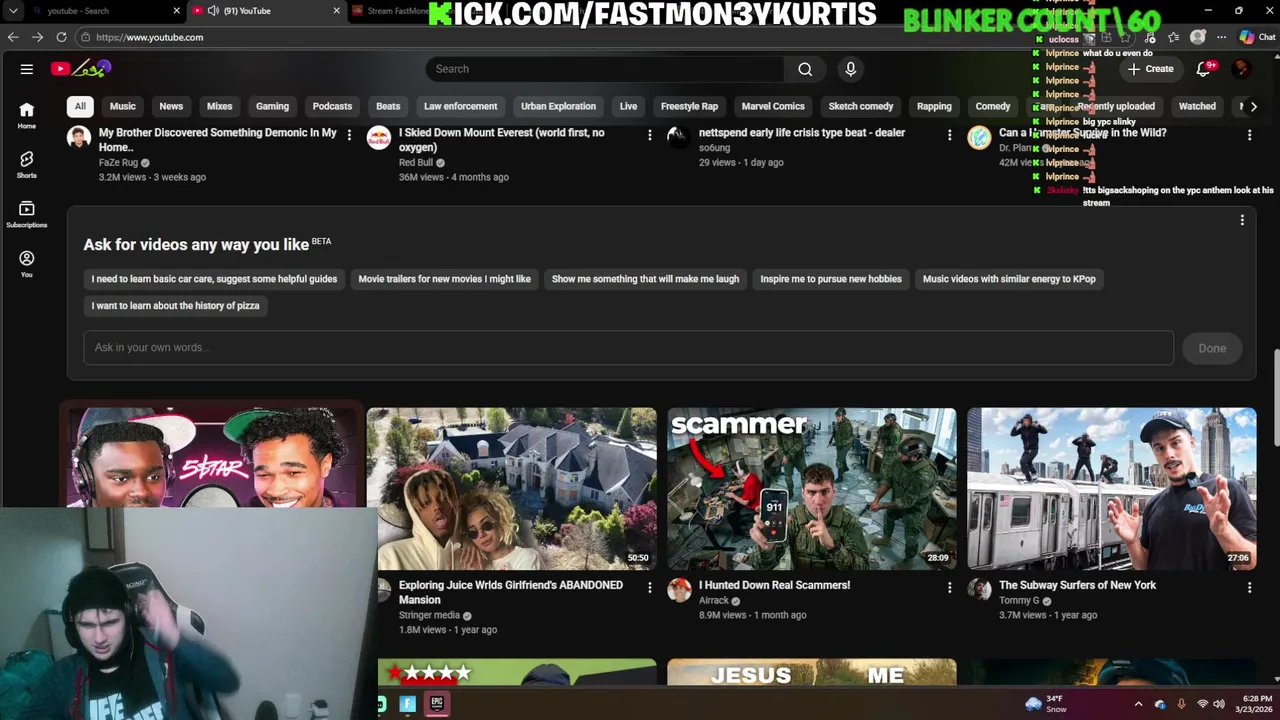Choose 'Inspire me to pursue new hobbies'
1280x720 pixels.
pos(831,279)
